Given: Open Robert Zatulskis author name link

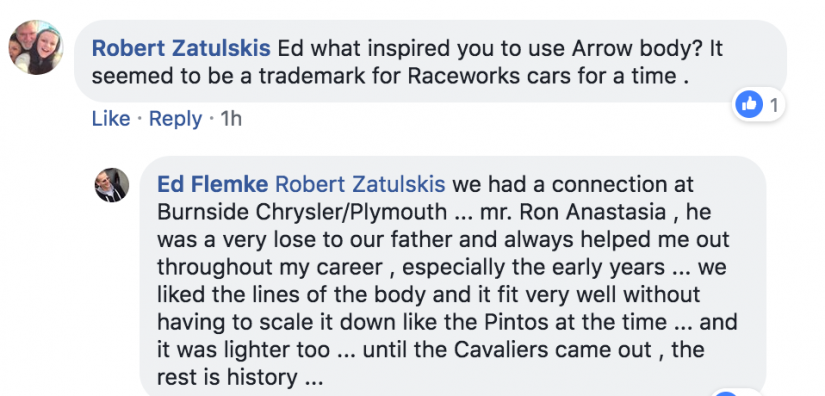Looking at the screenshot, I should [x=181, y=49].
